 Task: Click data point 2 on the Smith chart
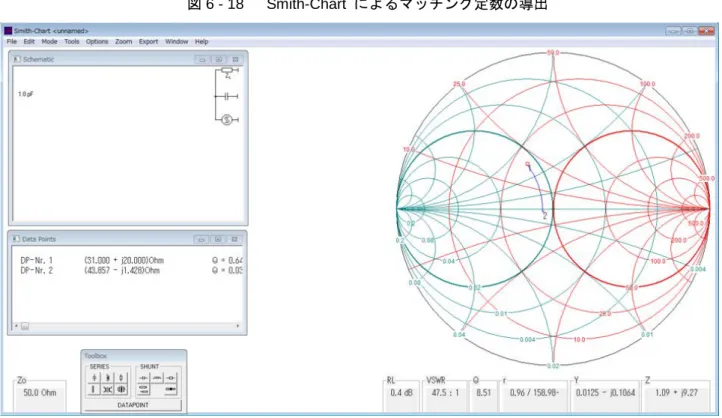coord(545,215)
